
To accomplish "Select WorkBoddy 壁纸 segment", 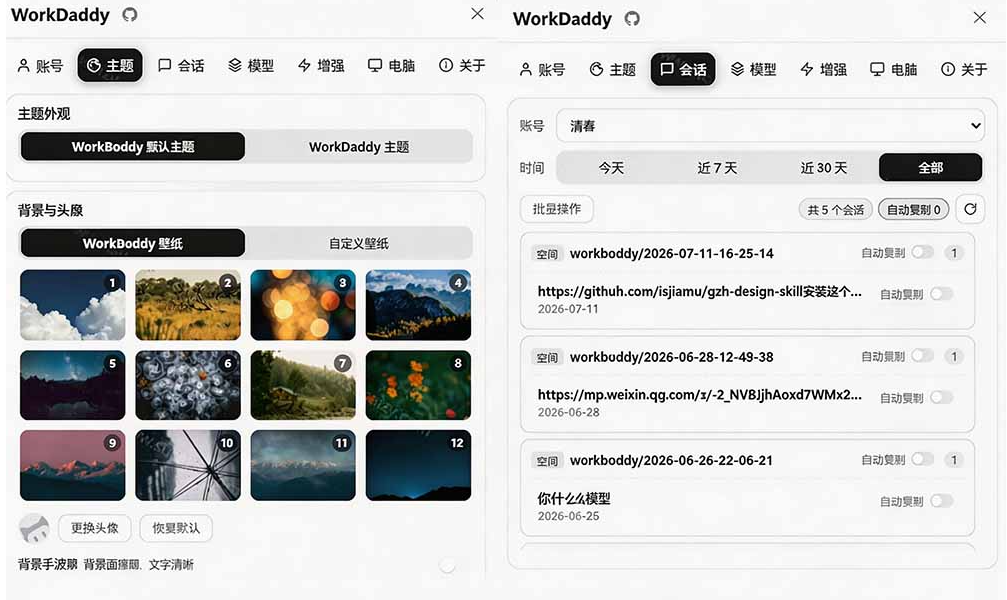I will [133, 243].
